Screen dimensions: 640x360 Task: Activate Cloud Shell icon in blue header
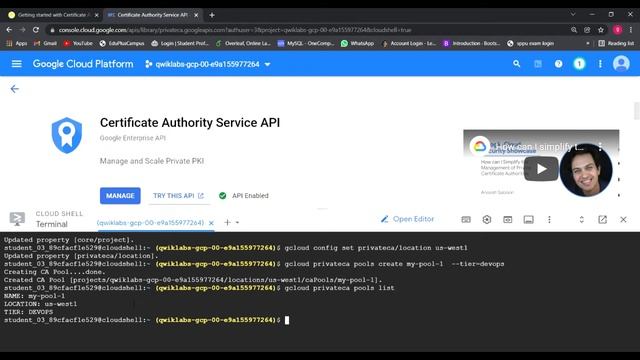538,64
